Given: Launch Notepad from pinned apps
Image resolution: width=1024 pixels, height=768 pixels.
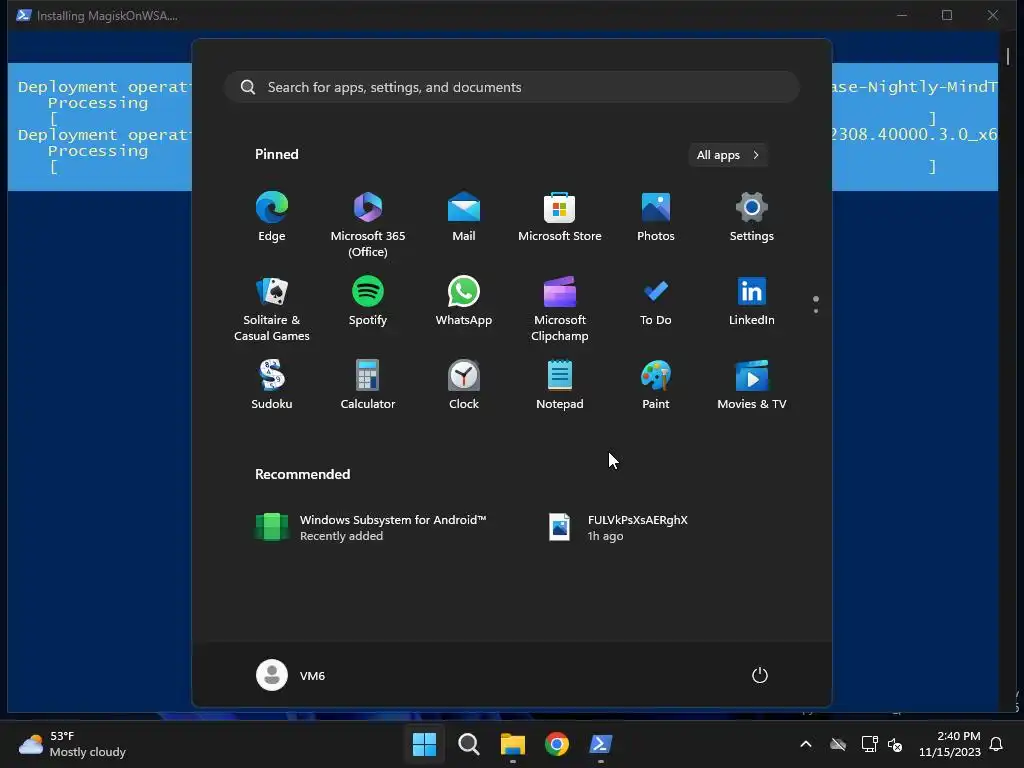Looking at the screenshot, I should tap(560, 385).
